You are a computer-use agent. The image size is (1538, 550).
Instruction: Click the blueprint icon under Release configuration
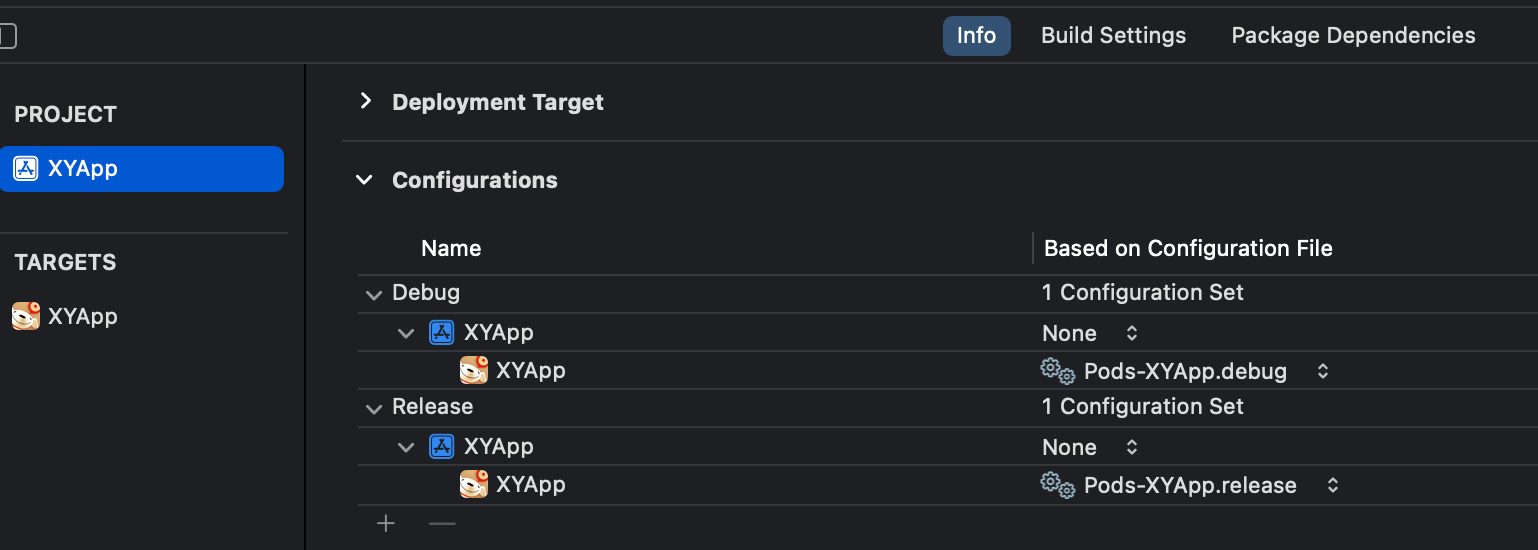coord(441,446)
